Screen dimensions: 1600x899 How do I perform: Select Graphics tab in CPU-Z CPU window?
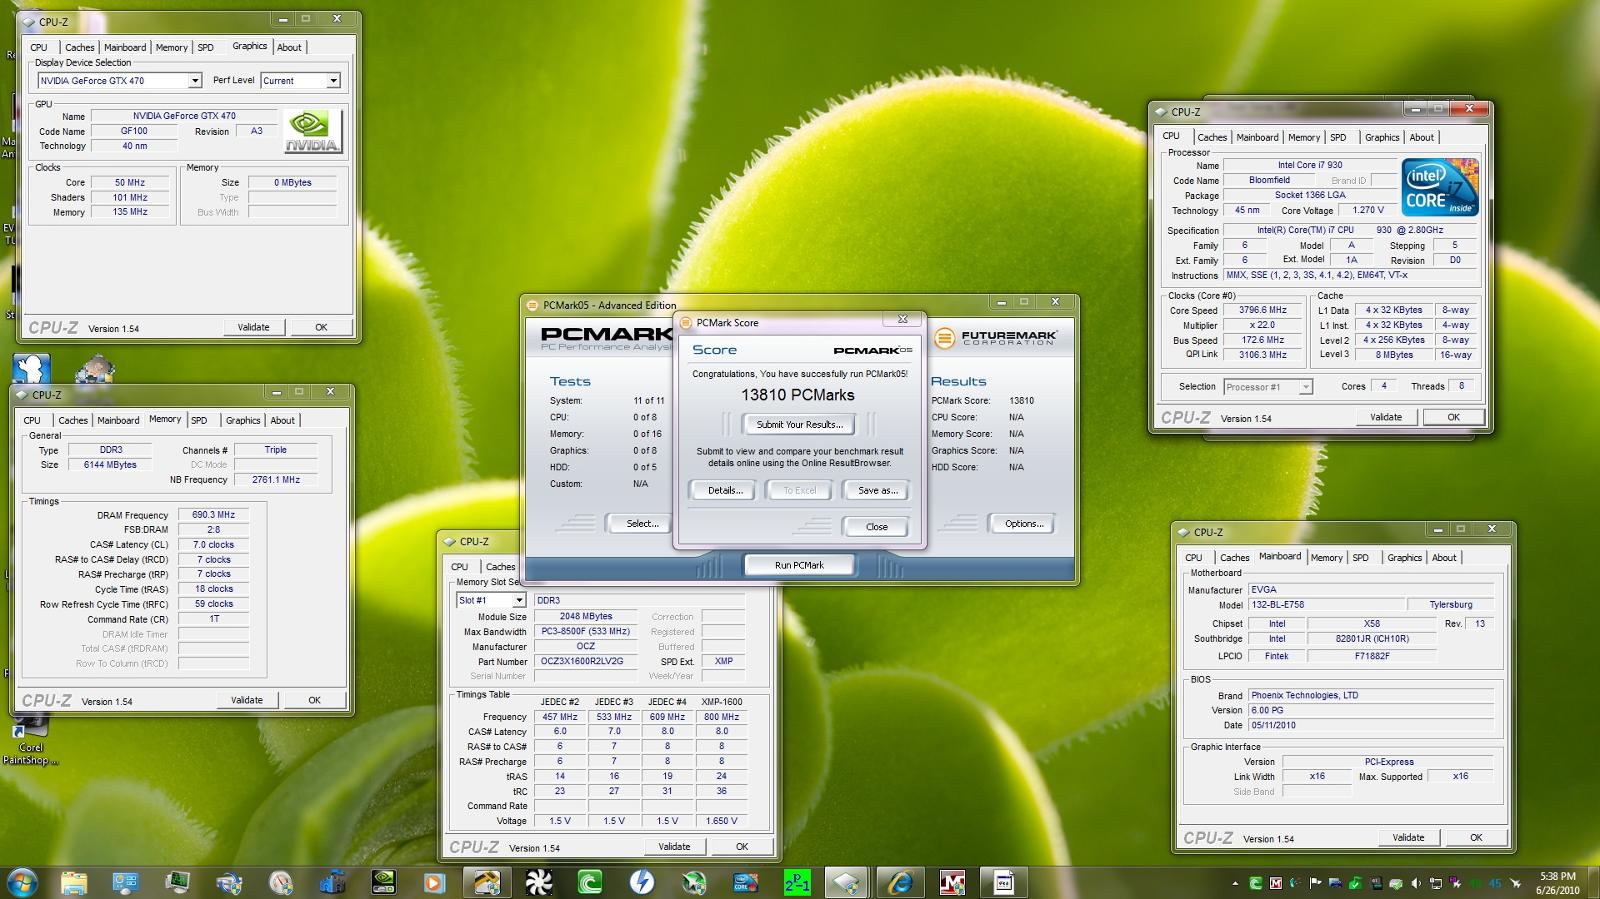tap(1382, 137)
